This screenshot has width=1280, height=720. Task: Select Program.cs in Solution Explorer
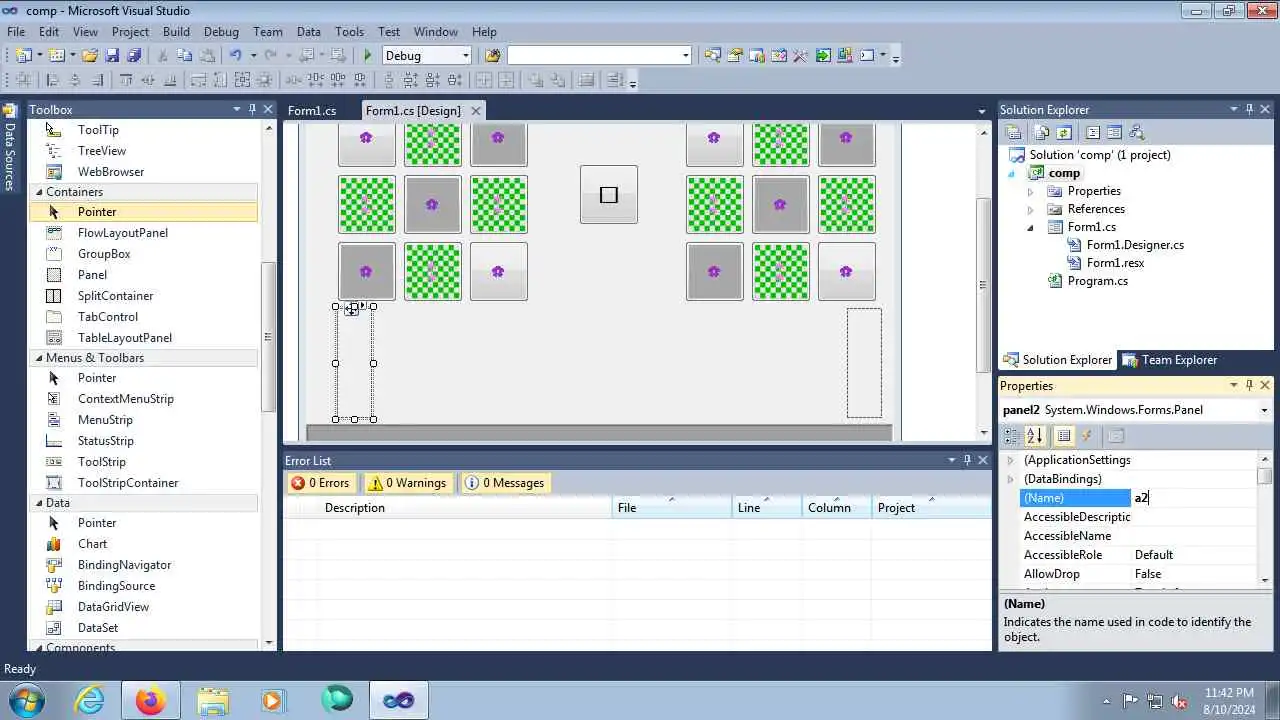(1097, 281)
